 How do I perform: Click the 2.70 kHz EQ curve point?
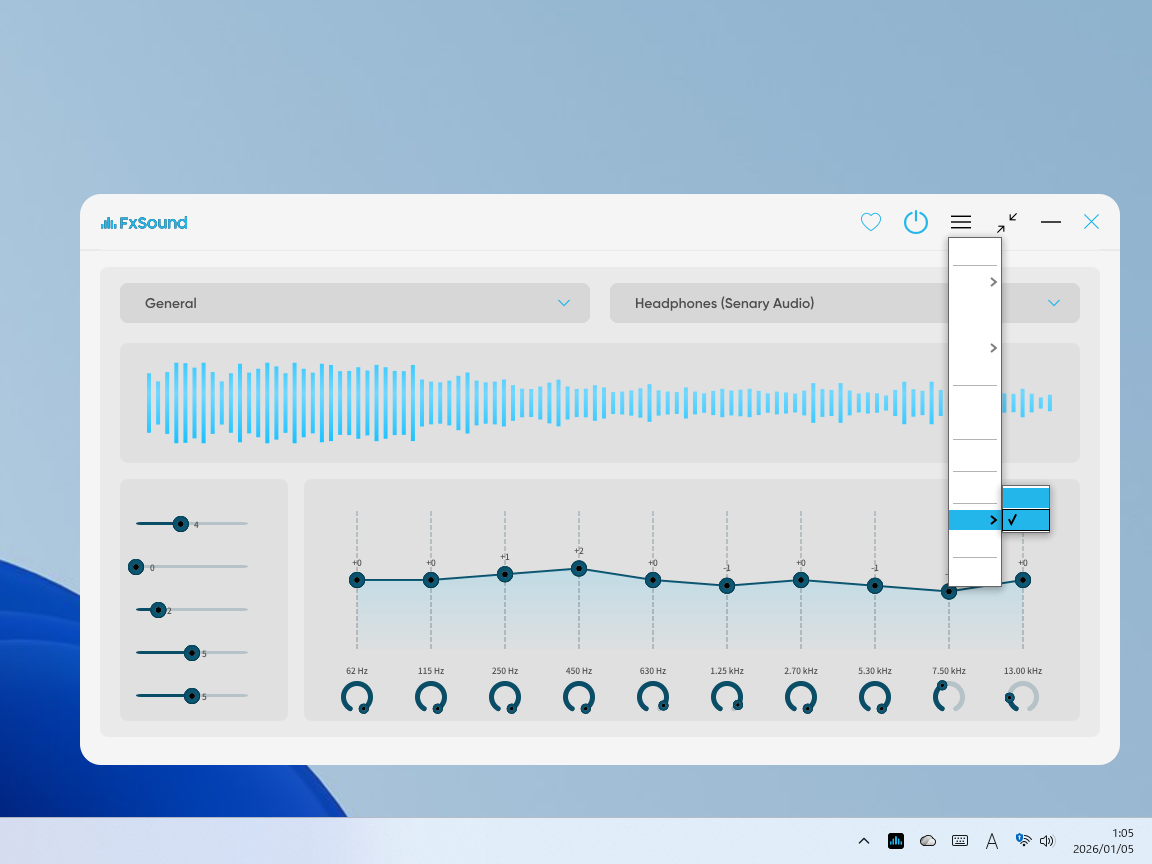pos(801,580)
